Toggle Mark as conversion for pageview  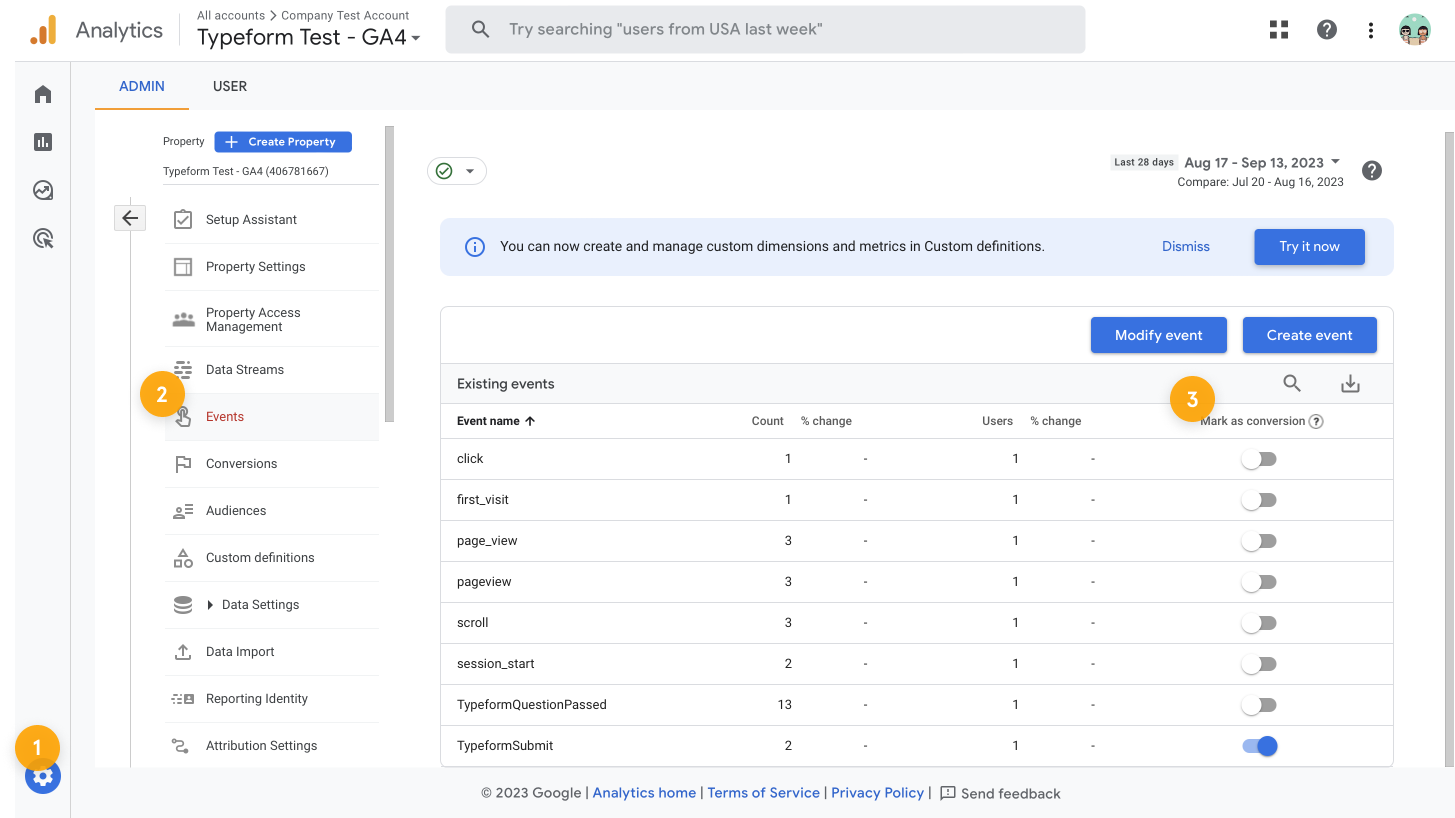[1259, 582]
